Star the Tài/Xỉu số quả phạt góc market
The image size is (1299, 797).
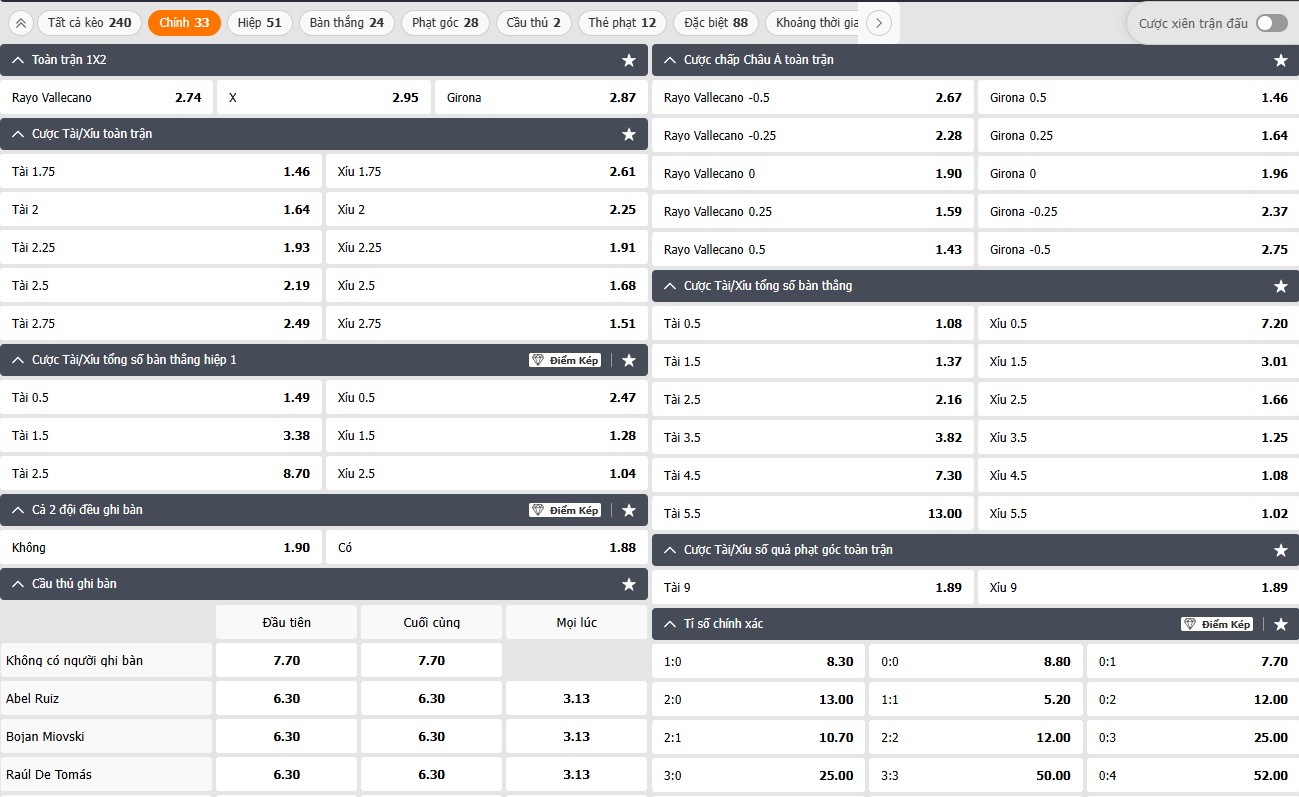(x=1281, y=550)
